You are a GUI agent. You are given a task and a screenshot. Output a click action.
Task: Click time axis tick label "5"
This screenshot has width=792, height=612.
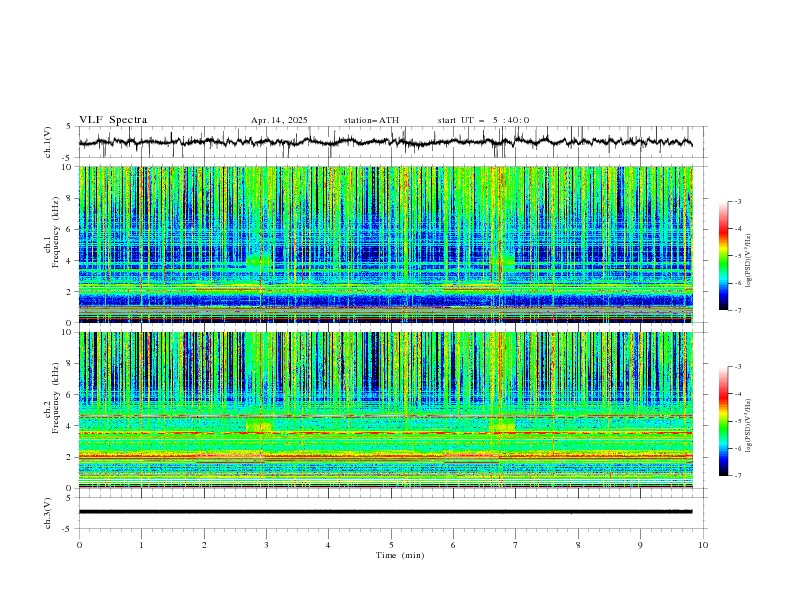(391, 545)
